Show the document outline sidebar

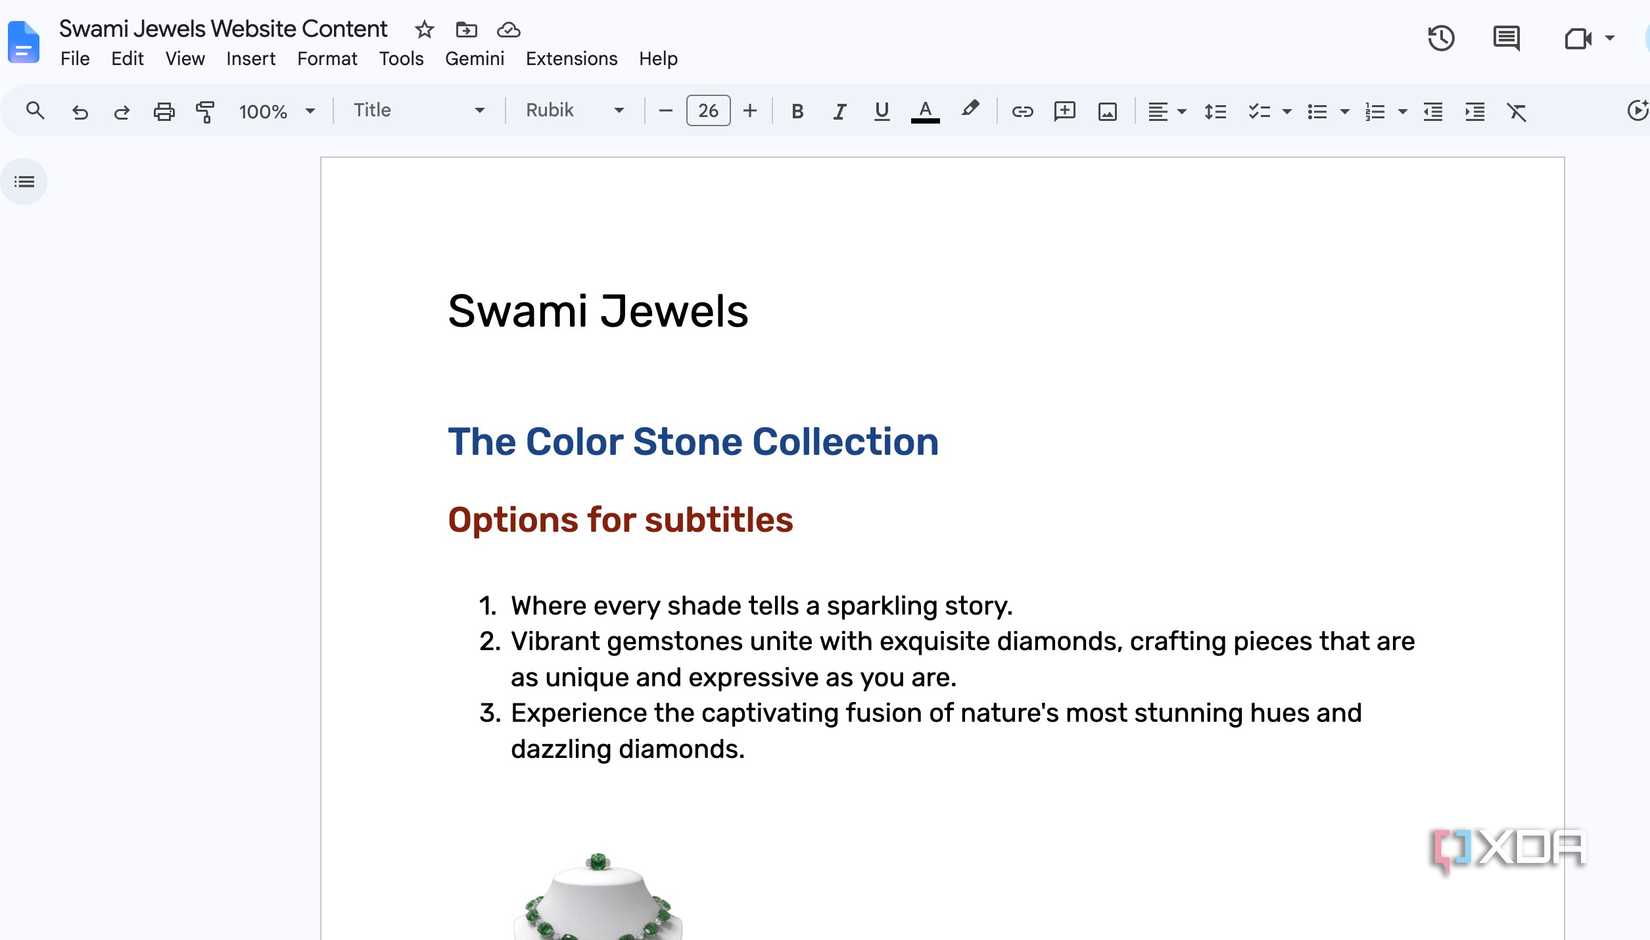pos(24,182)
